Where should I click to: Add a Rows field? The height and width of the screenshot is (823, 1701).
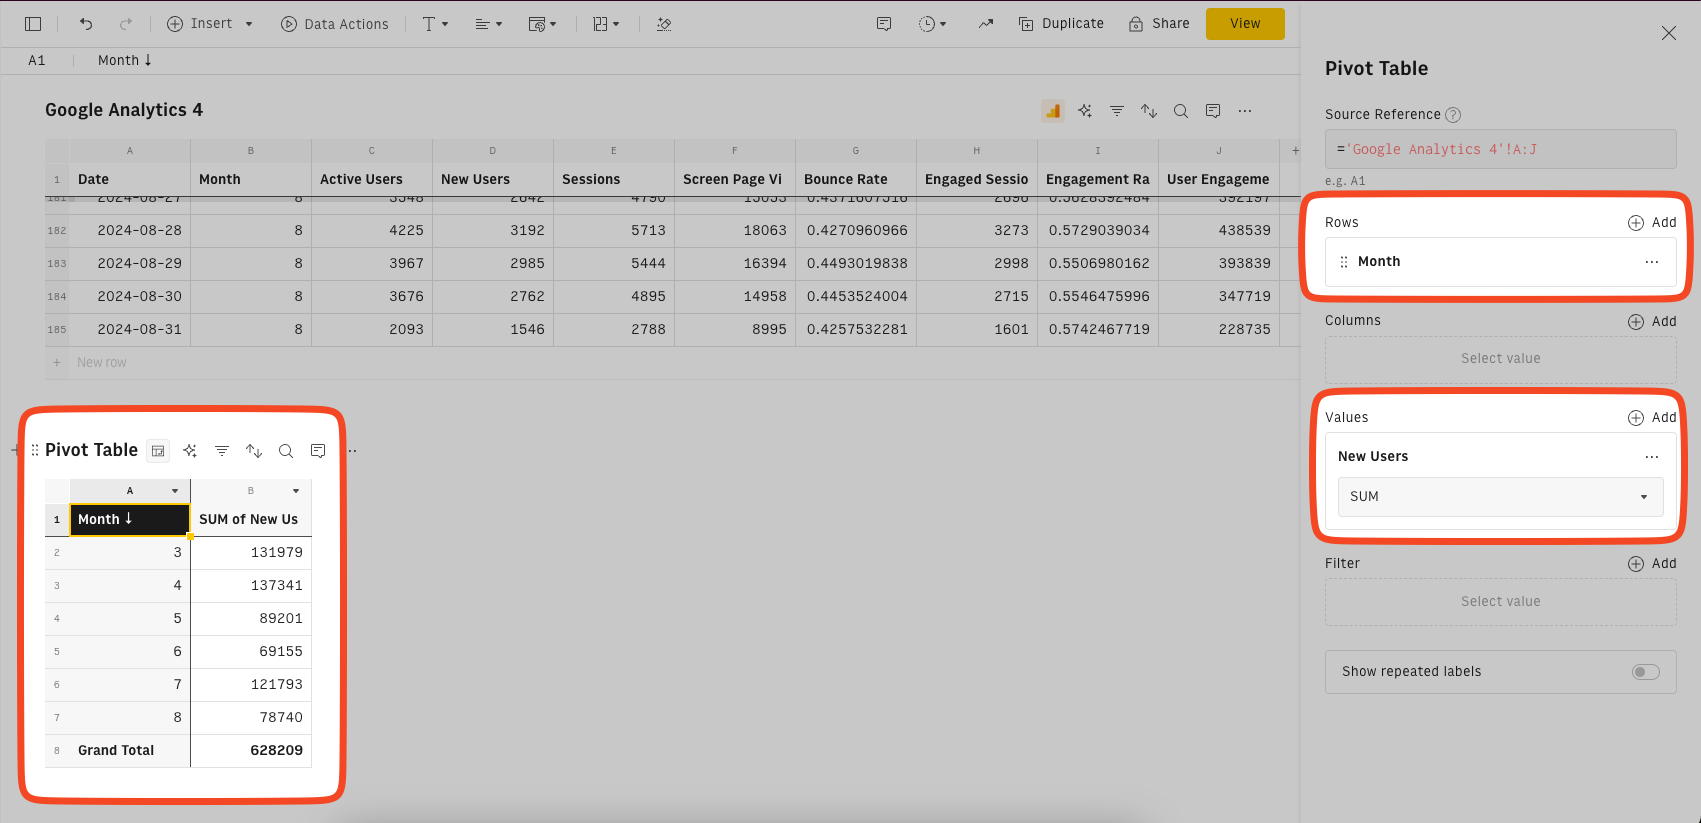(x=1652, y=222)
